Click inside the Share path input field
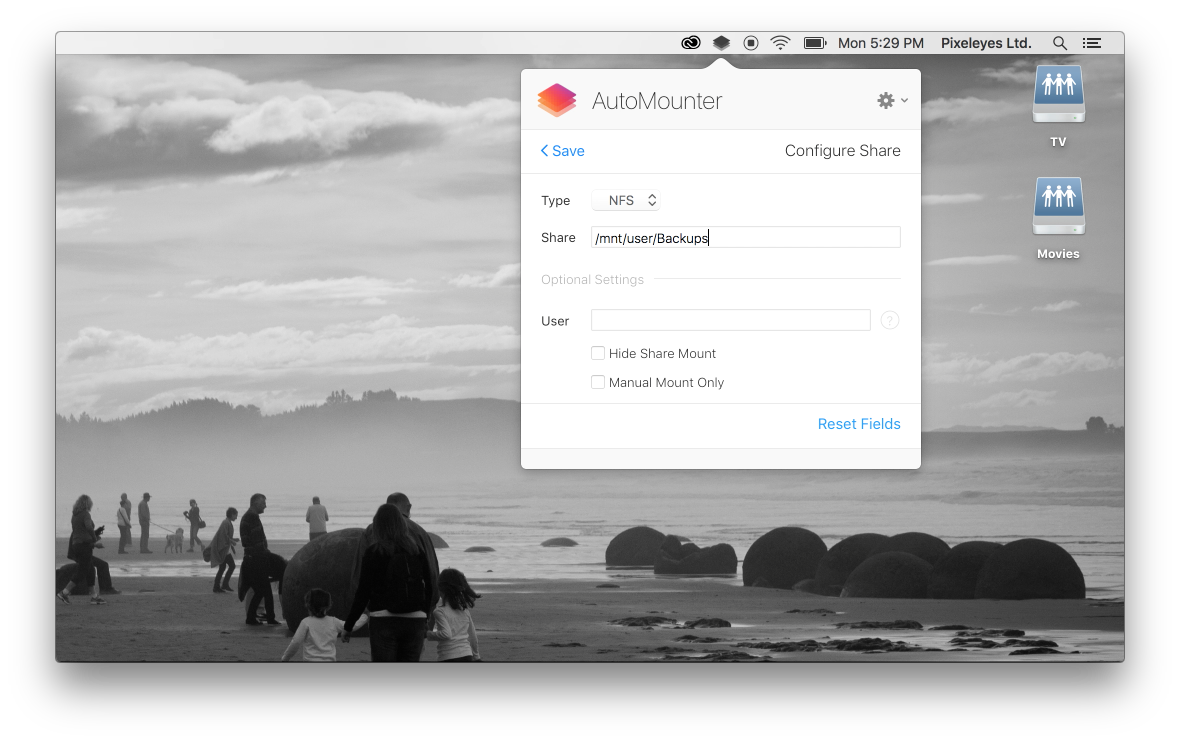 pyautogui.click(x=745, y=237)
